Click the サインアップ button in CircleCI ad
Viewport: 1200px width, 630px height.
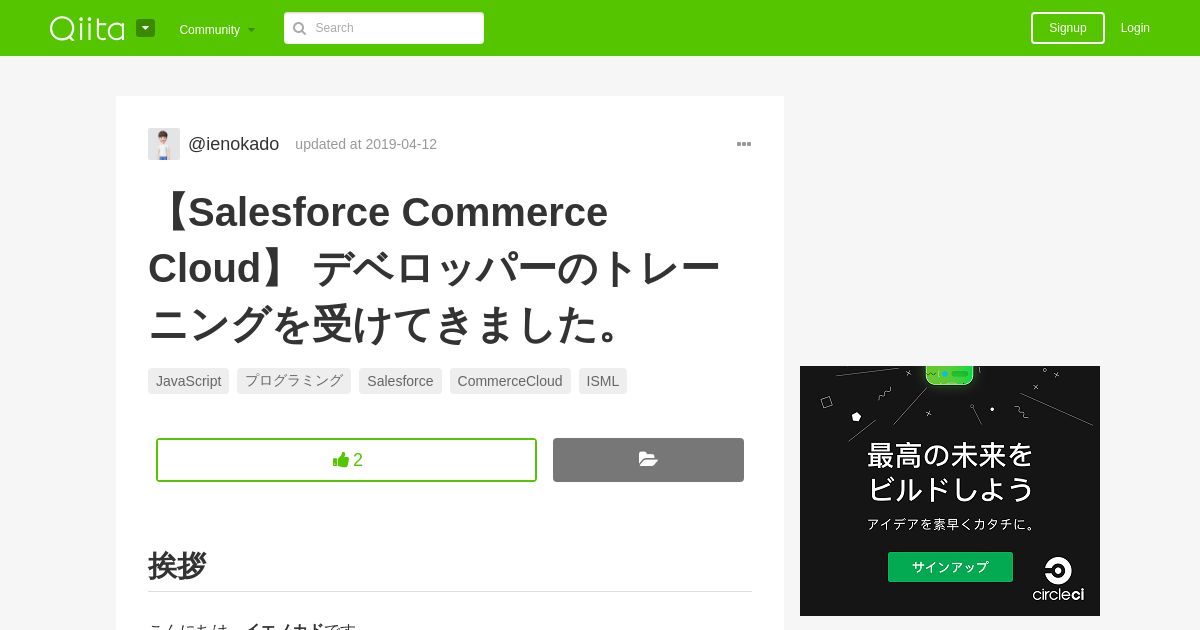click(950, 567)
